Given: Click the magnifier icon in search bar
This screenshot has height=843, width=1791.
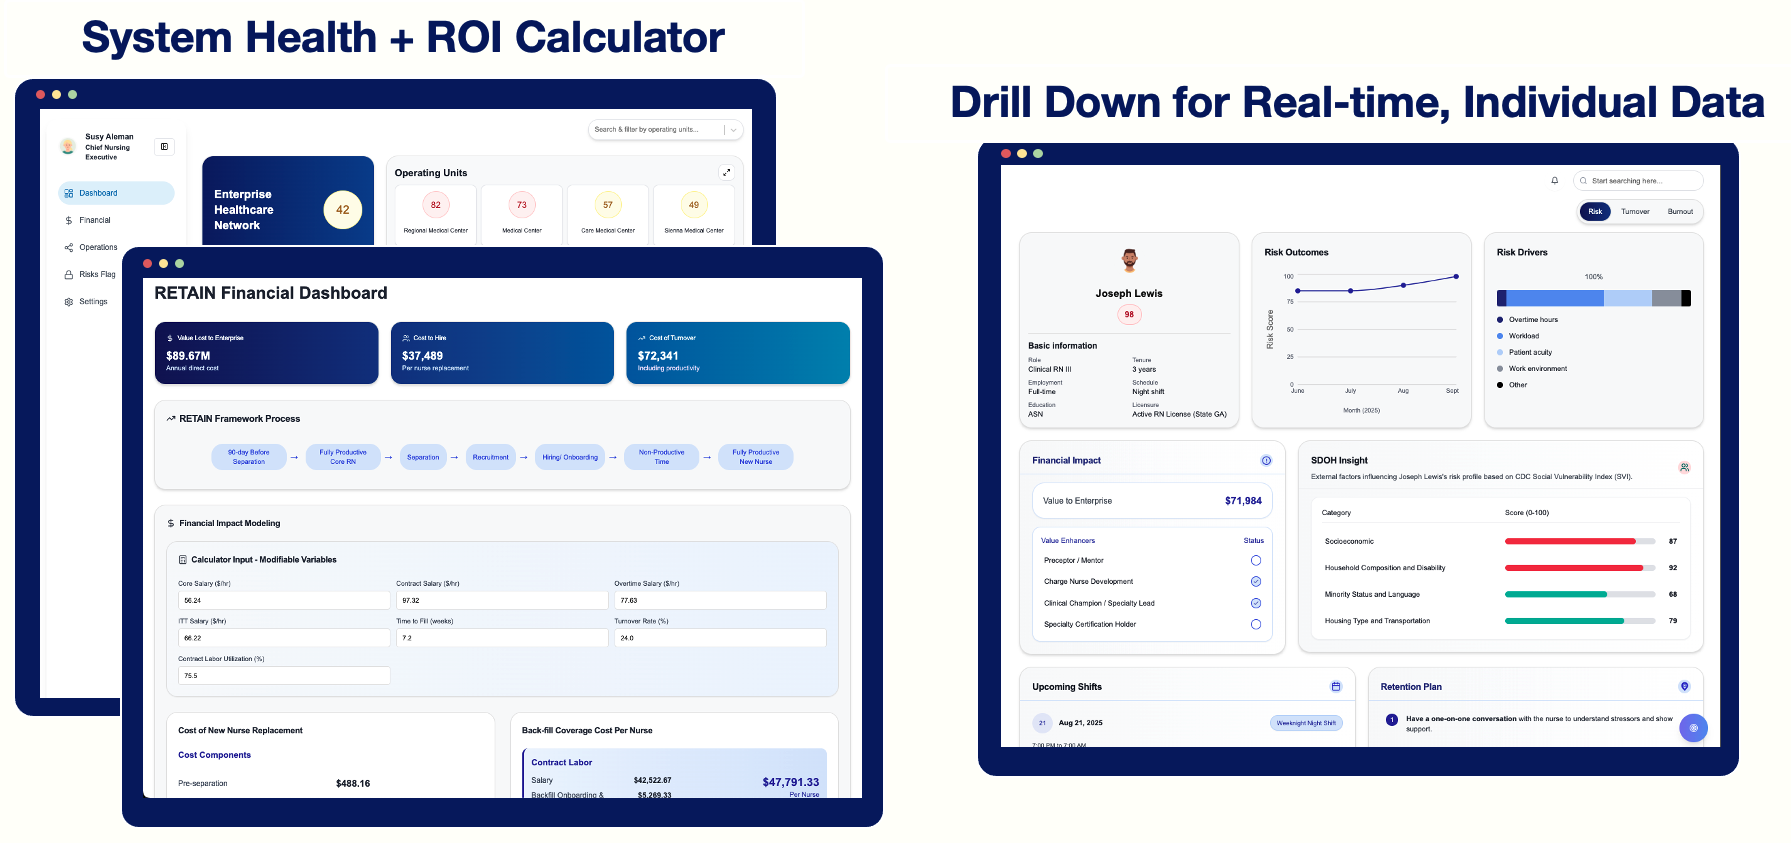Looking at the screenshot, I should [x=1584, y=181].
